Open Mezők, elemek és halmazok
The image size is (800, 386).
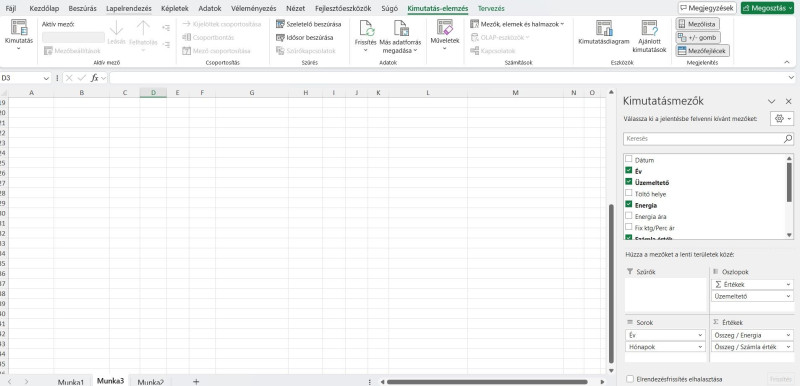tap(517, 24)
